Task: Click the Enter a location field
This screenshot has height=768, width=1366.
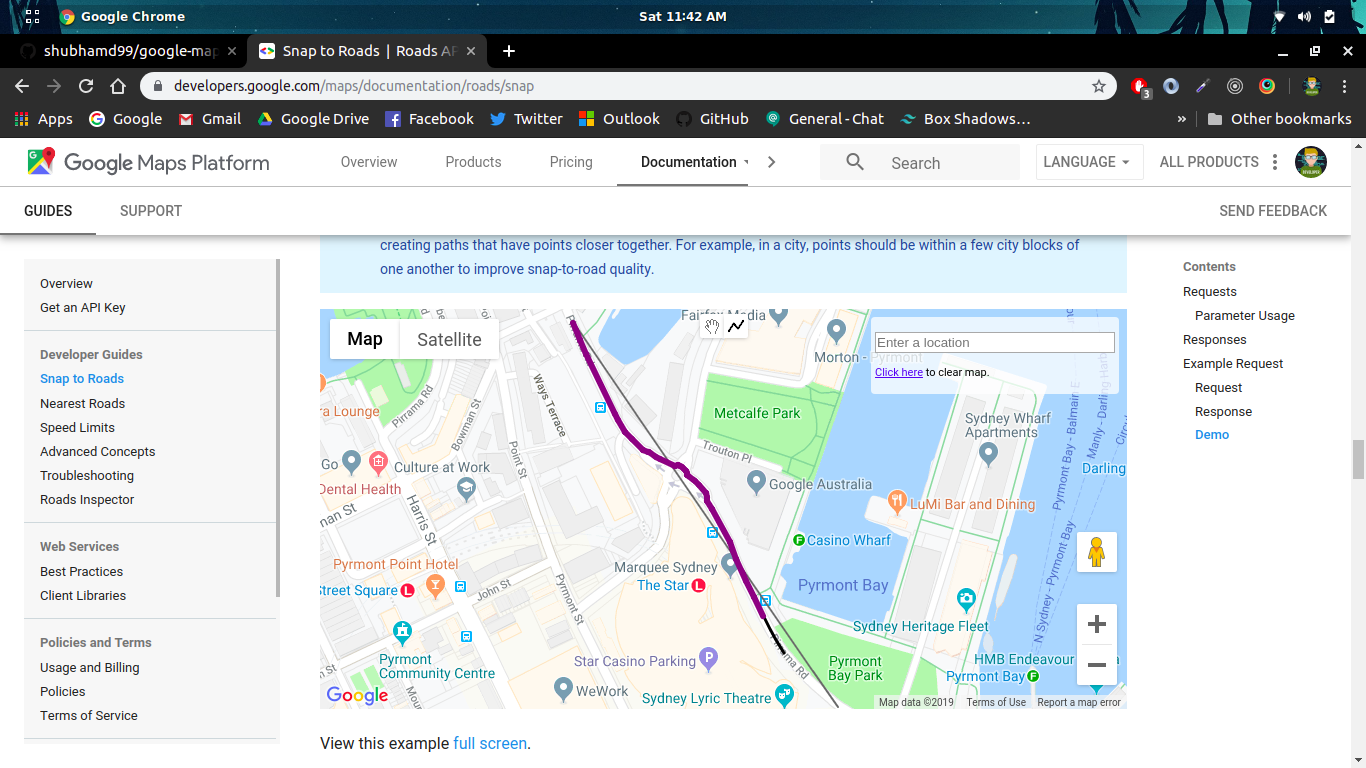Action: pos(995,342)
